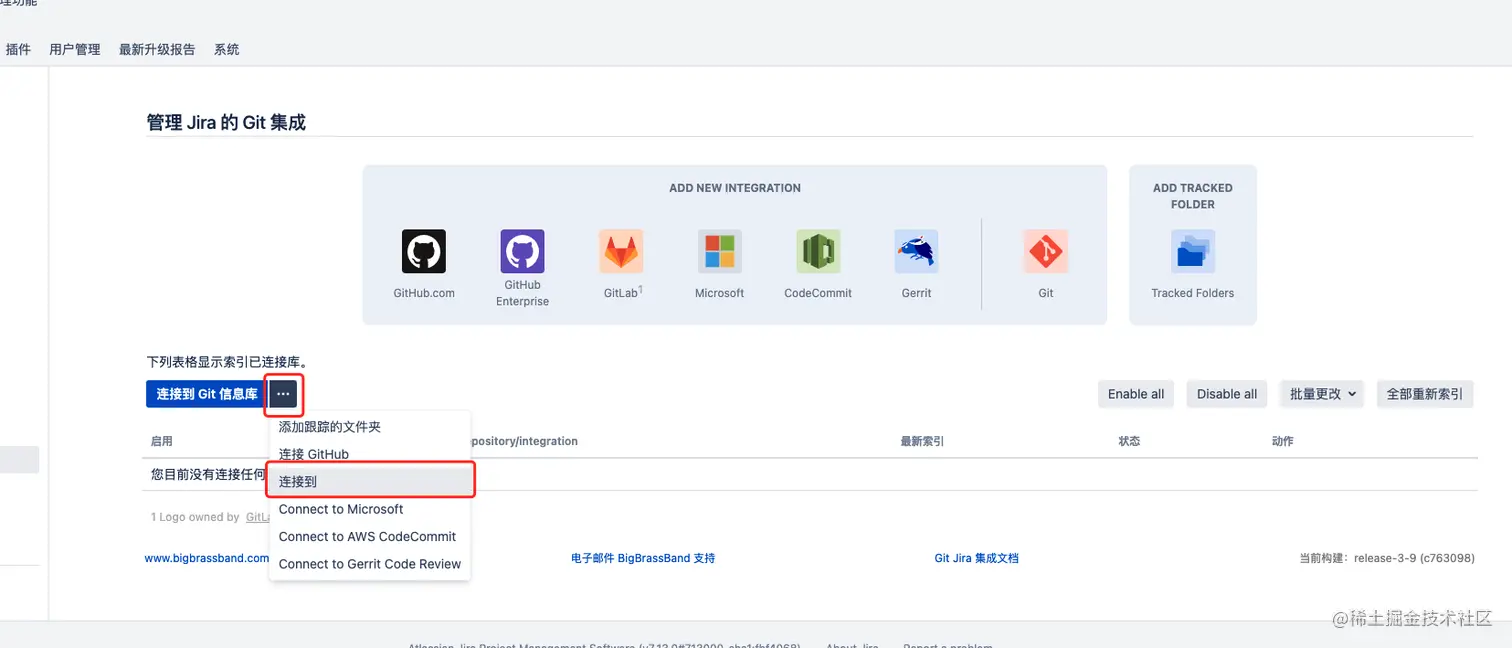This screenshot has width=1512, height=648.
Task: Open the Tracked Folders icon
Action: pos(1193,252)
